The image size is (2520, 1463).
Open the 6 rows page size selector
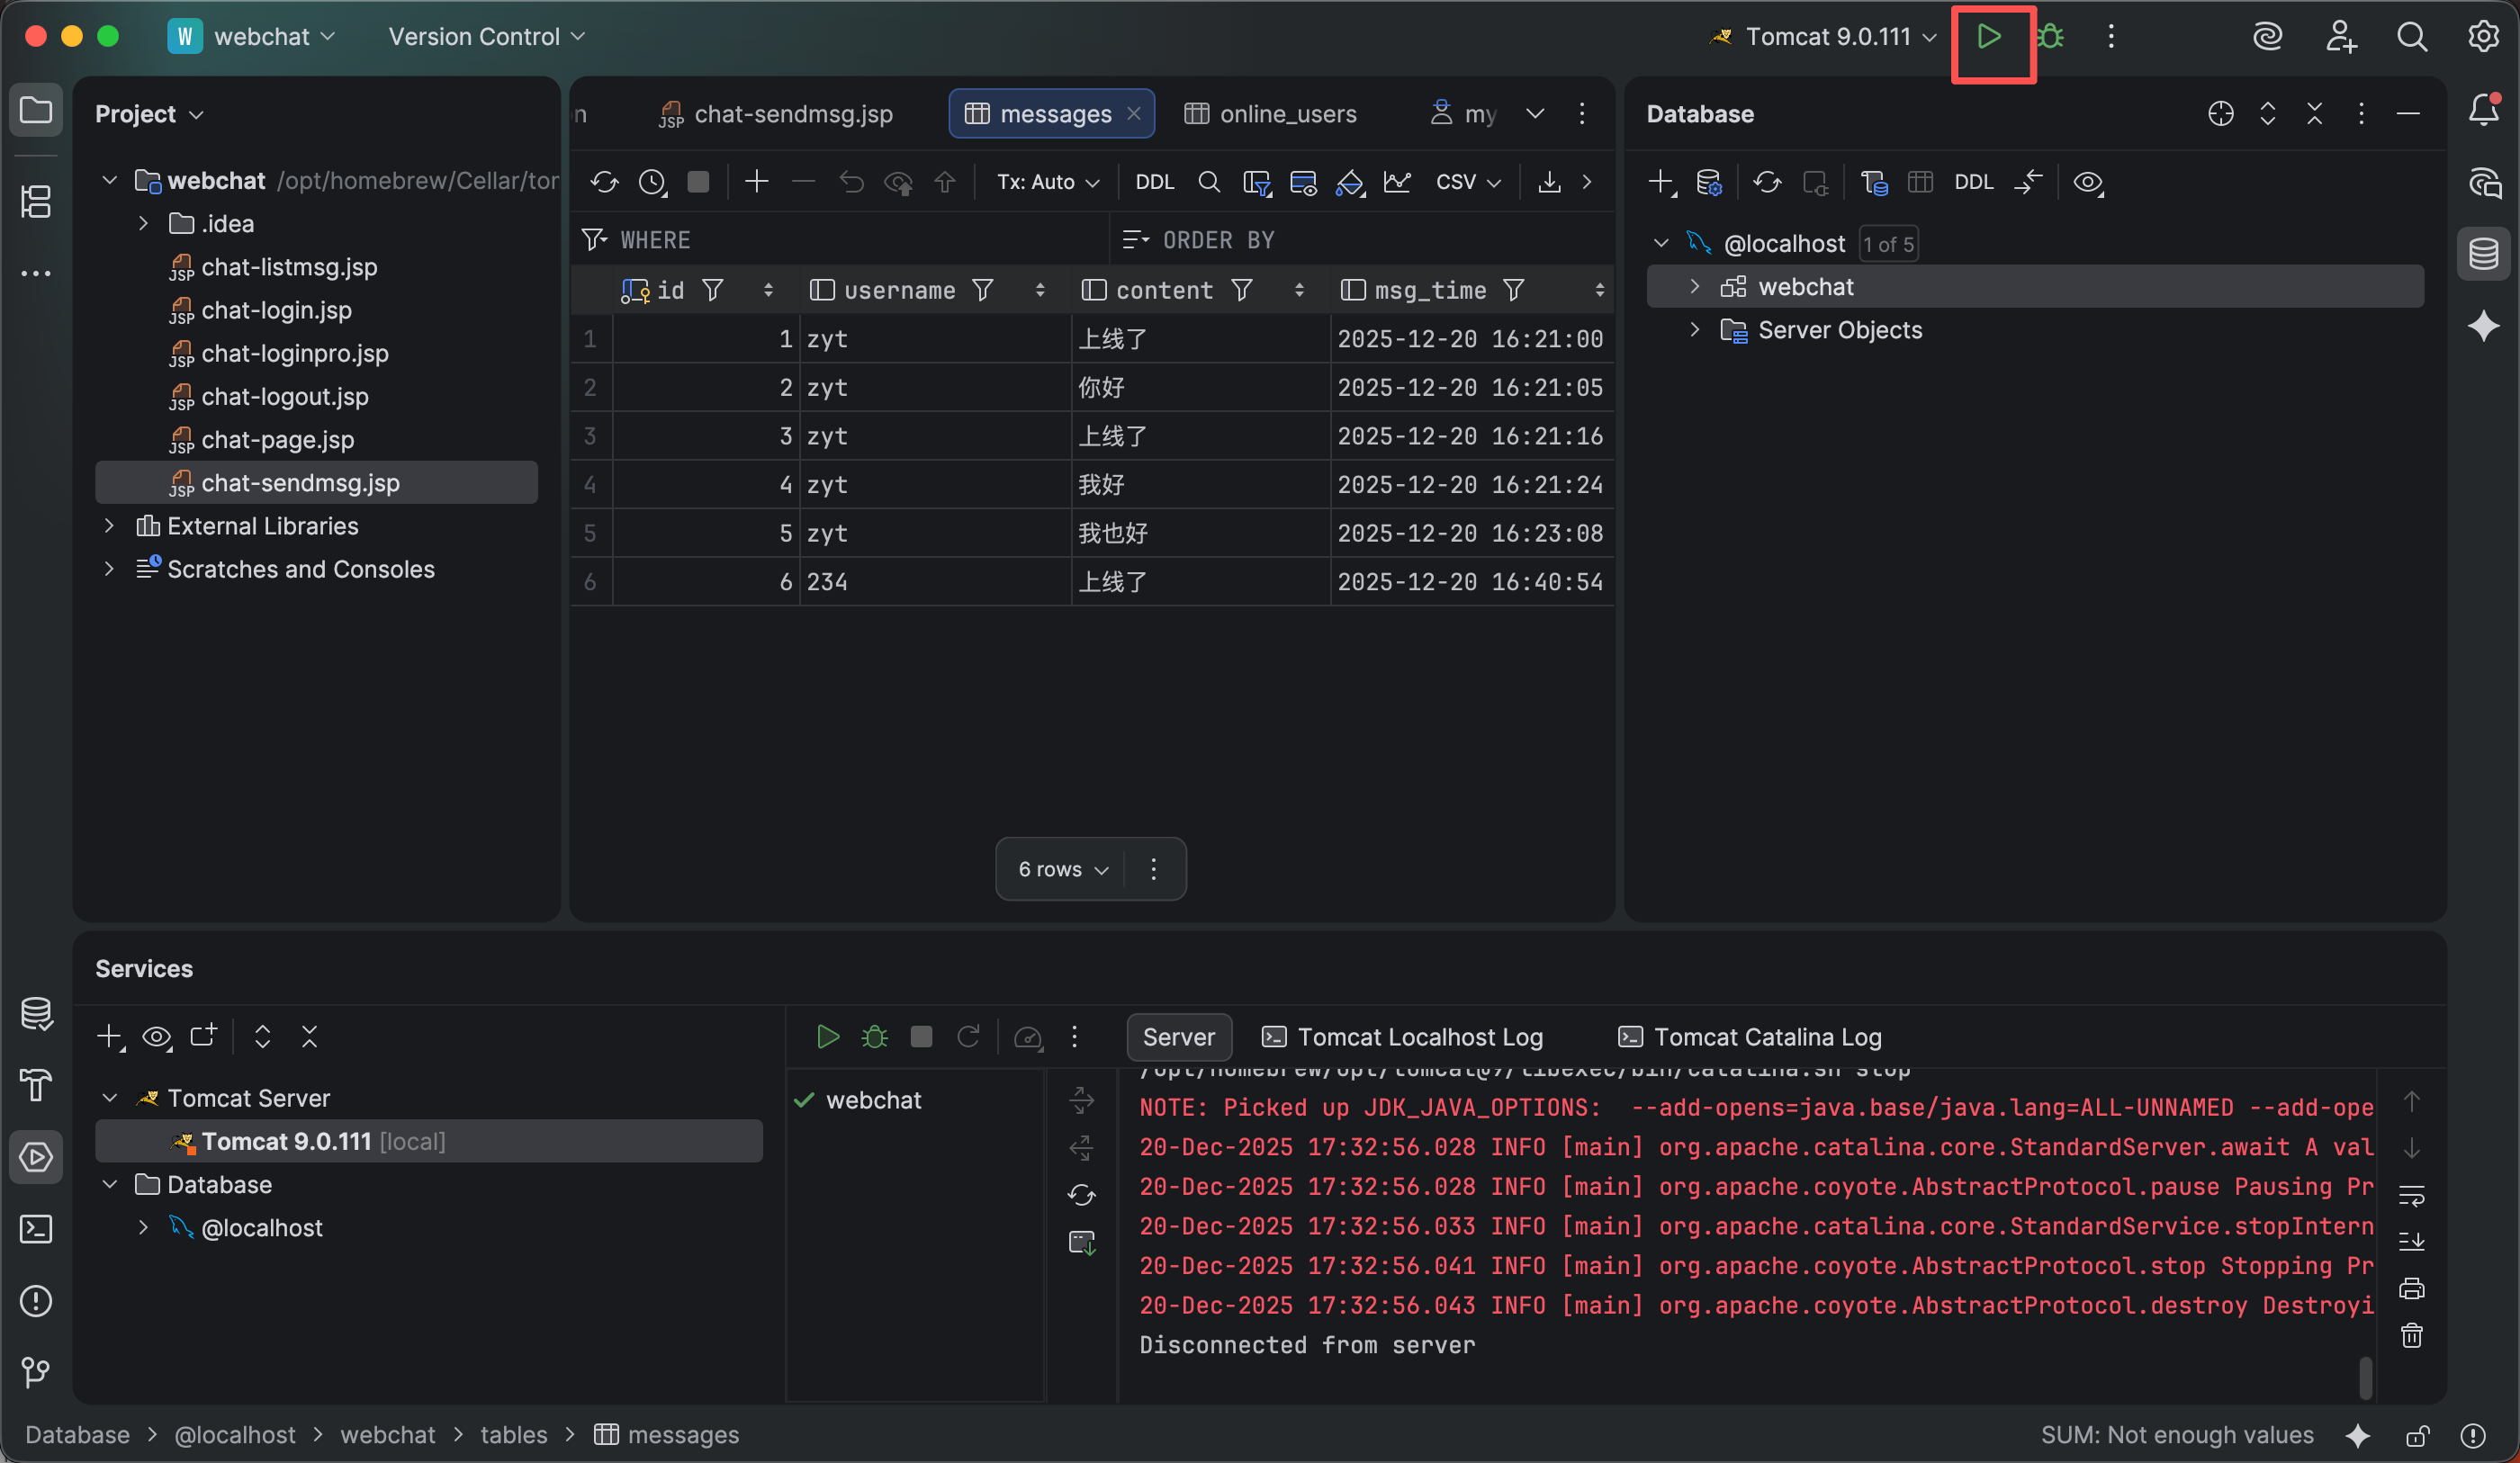1062,869
